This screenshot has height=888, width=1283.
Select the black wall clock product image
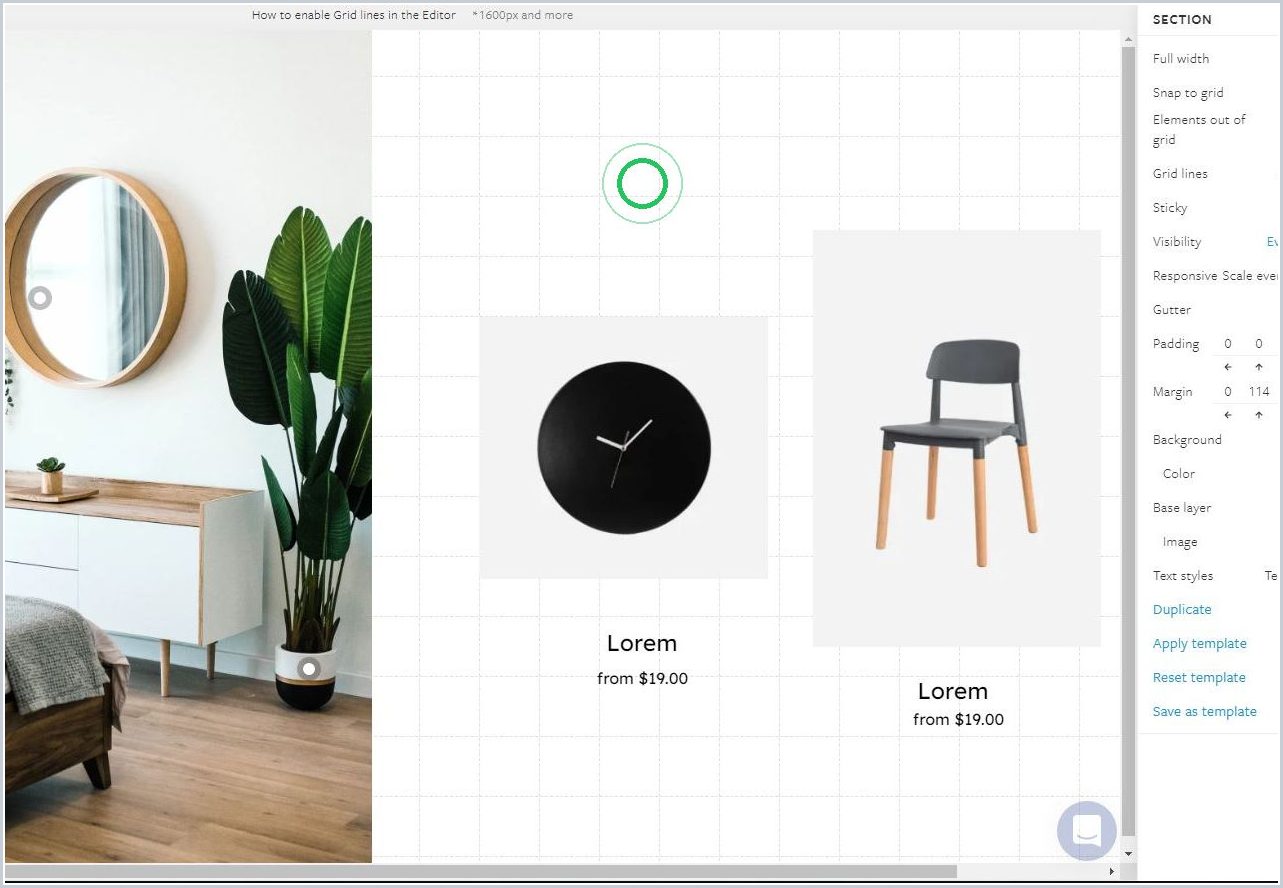click(624, 447)
